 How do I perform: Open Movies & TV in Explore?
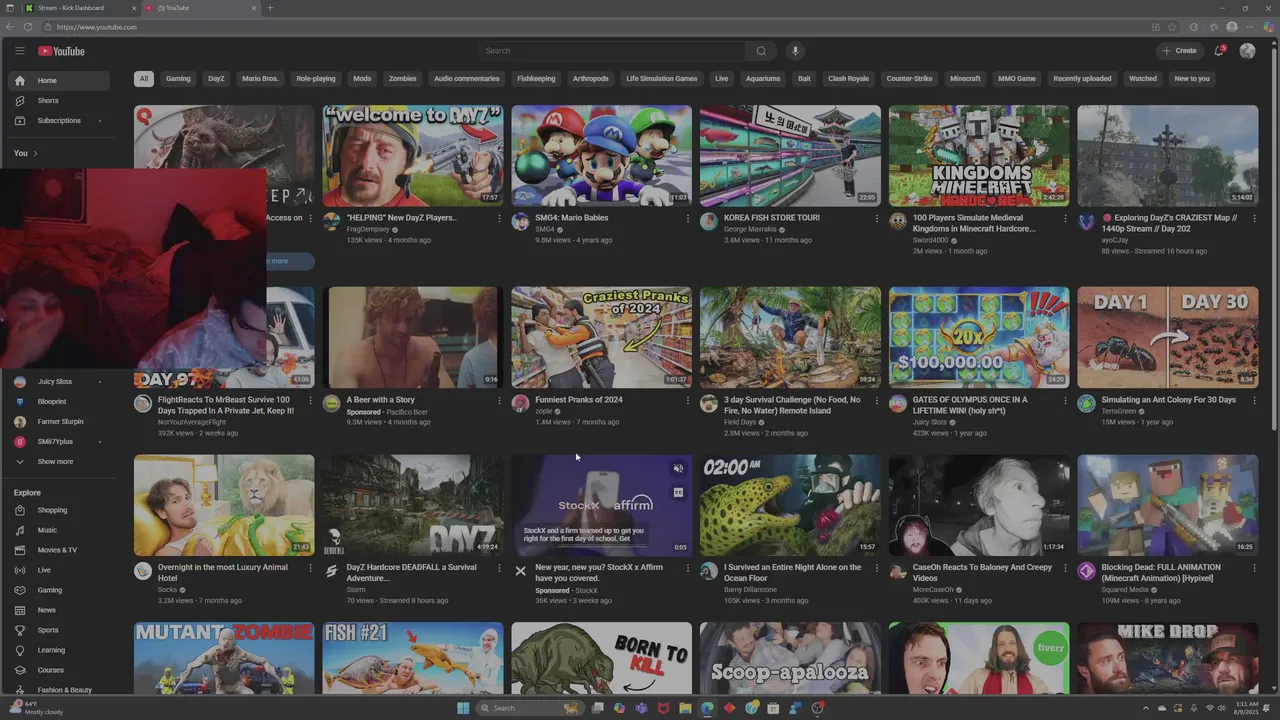click(x=60, y=550)
